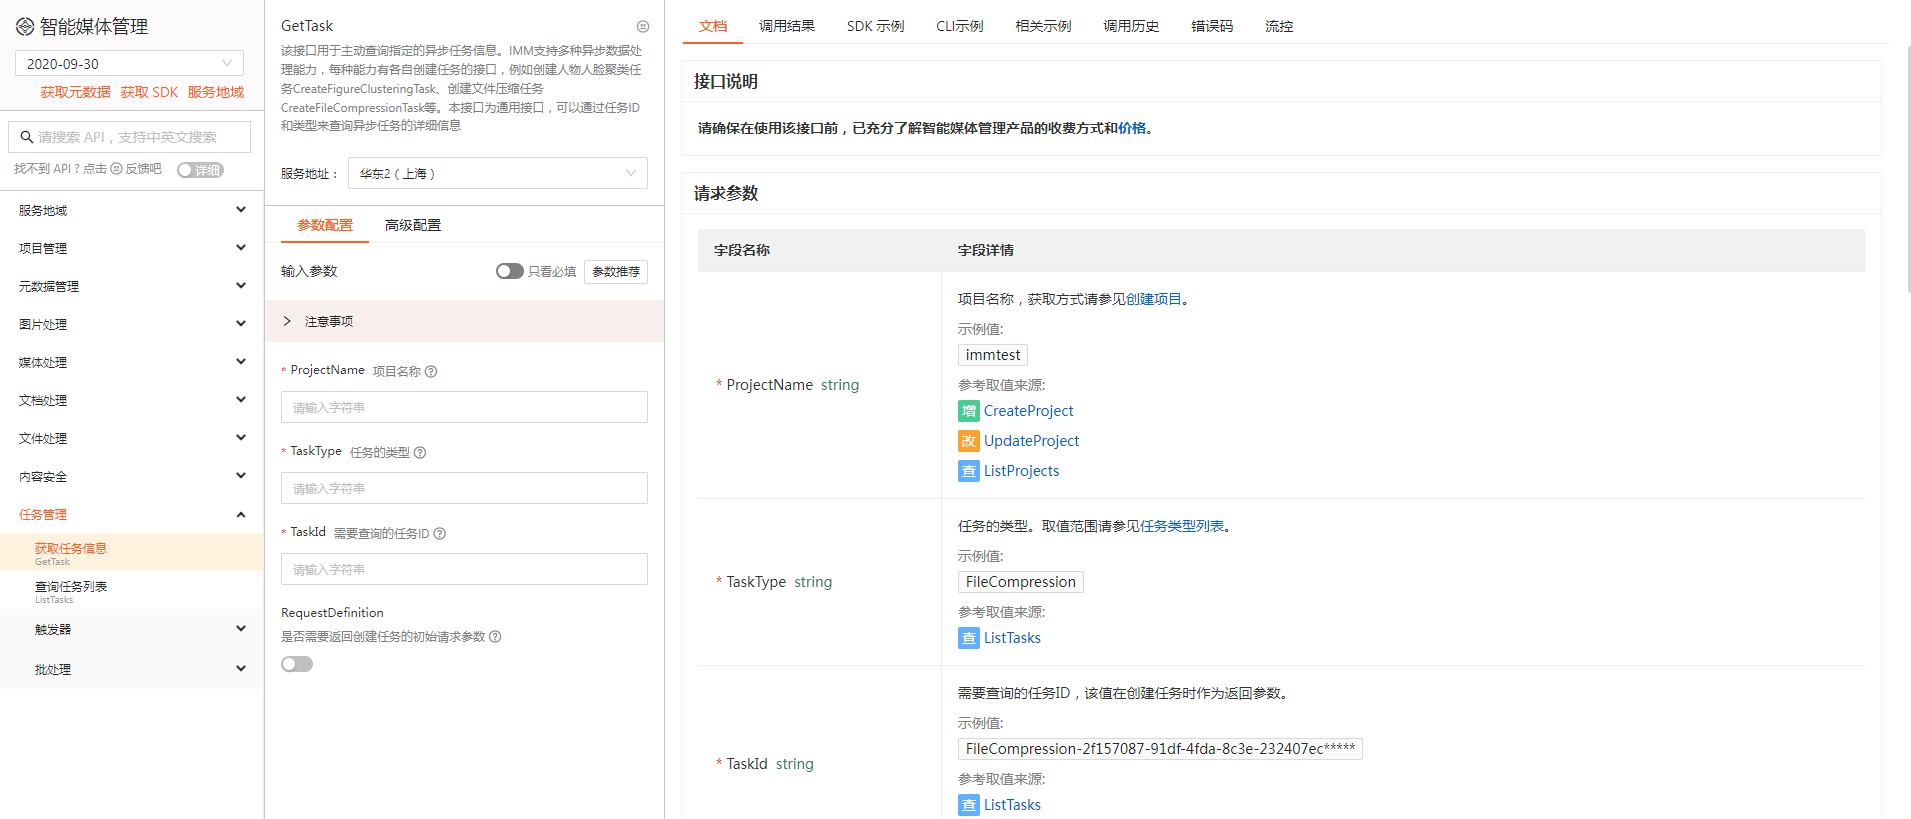Click the 获取 SDK link
The height and width of the screenshot is (819, 1911).
(149, 92)
